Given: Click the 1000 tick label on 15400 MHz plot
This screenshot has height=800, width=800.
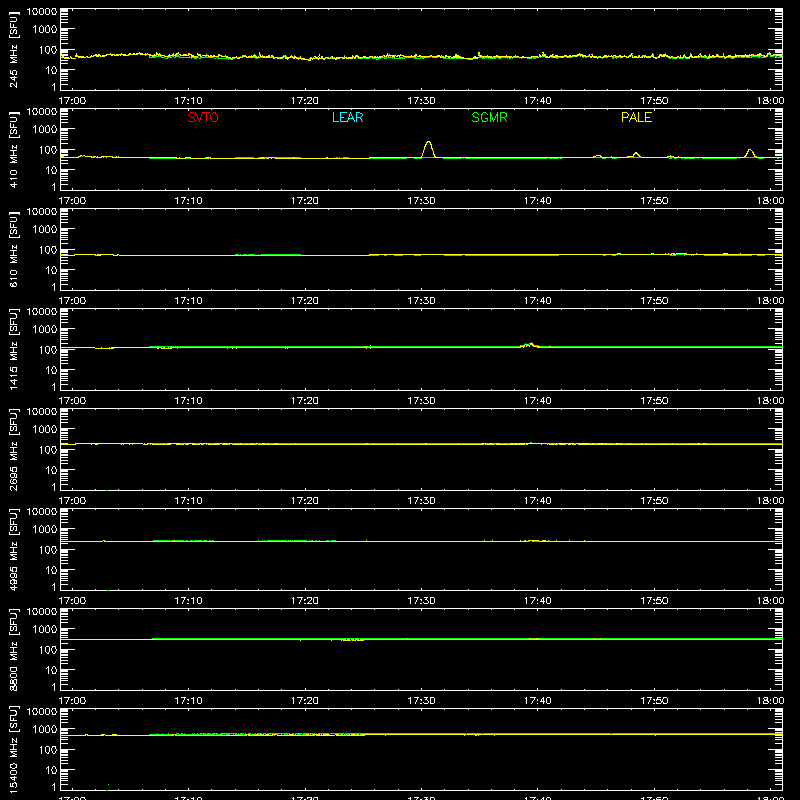Looking at the screenshot, I should point(45,730).
